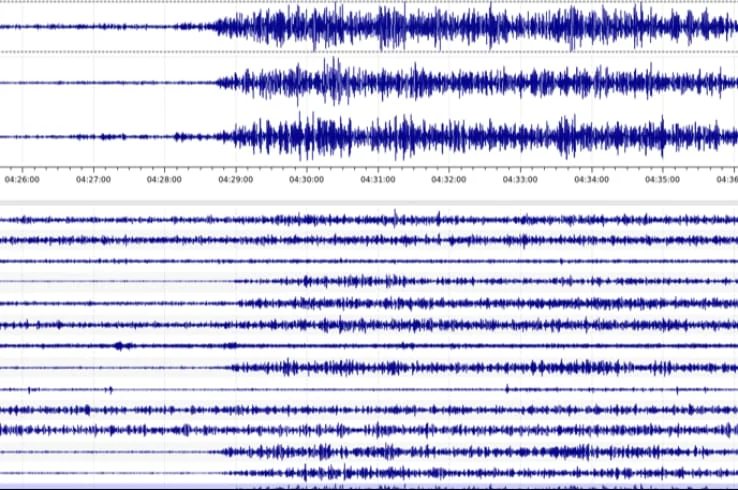Select the middle waveform trace in upper panel
The image size is (738, 490).
400,82
